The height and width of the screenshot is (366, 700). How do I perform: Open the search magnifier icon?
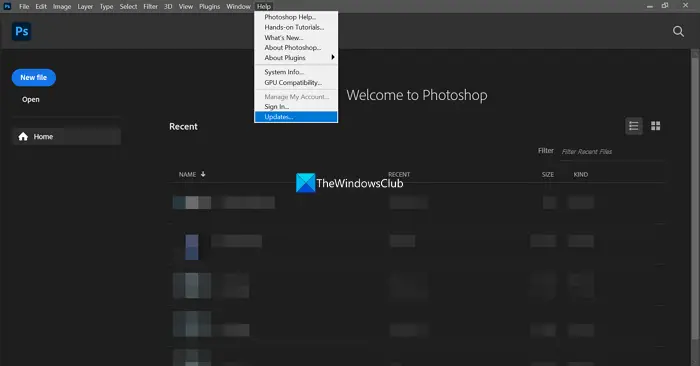(678, 31)
